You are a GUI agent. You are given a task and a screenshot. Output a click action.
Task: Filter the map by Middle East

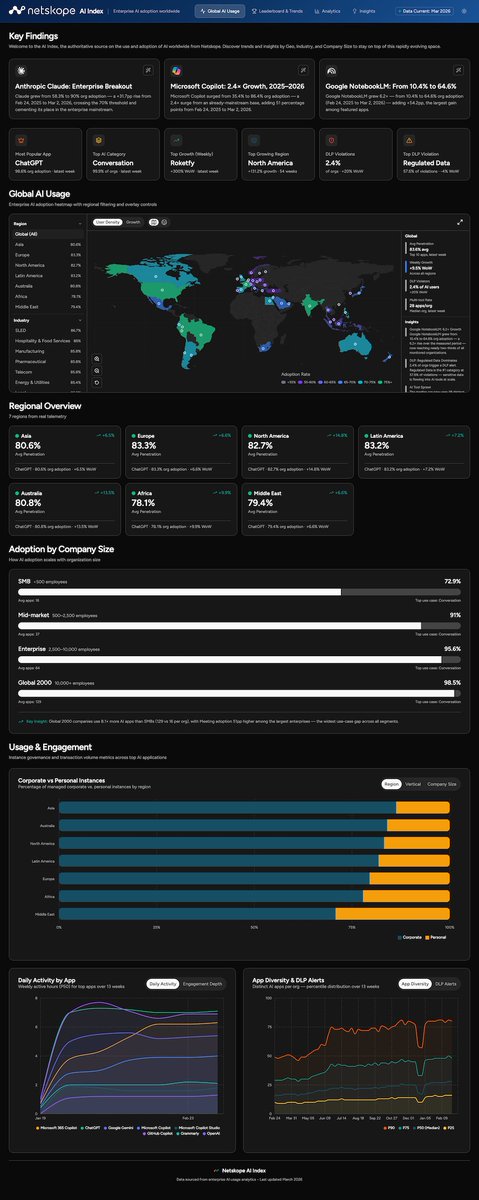(x=48, y=305)
